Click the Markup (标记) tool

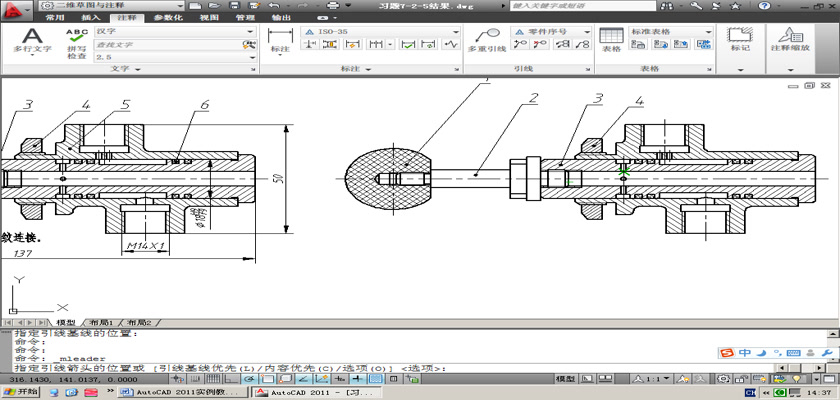point(740,40)
